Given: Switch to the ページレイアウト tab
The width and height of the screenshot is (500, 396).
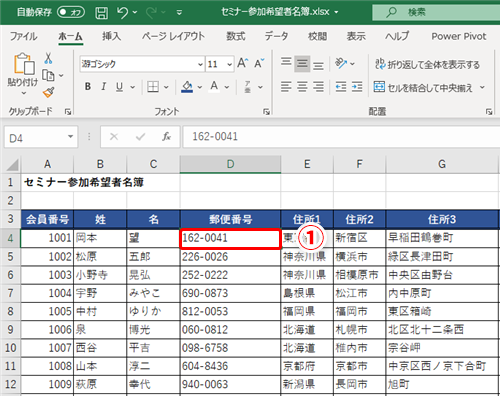Looking at the screenshot, I should [173, 36].
